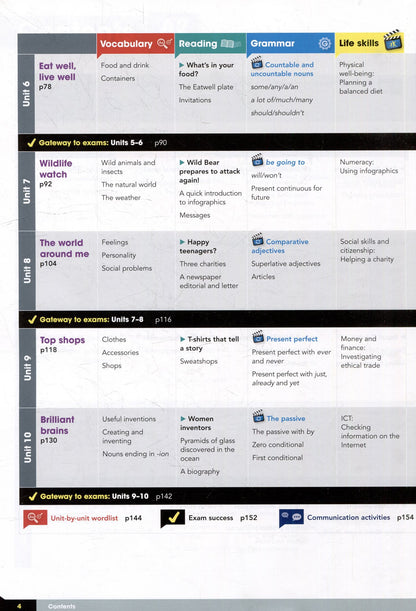Image resolution: width=416 pixels, height=611 pixels.
Task: Click the open book icon beside Reading
Action: pyautogui.click(x=231, y=43)
